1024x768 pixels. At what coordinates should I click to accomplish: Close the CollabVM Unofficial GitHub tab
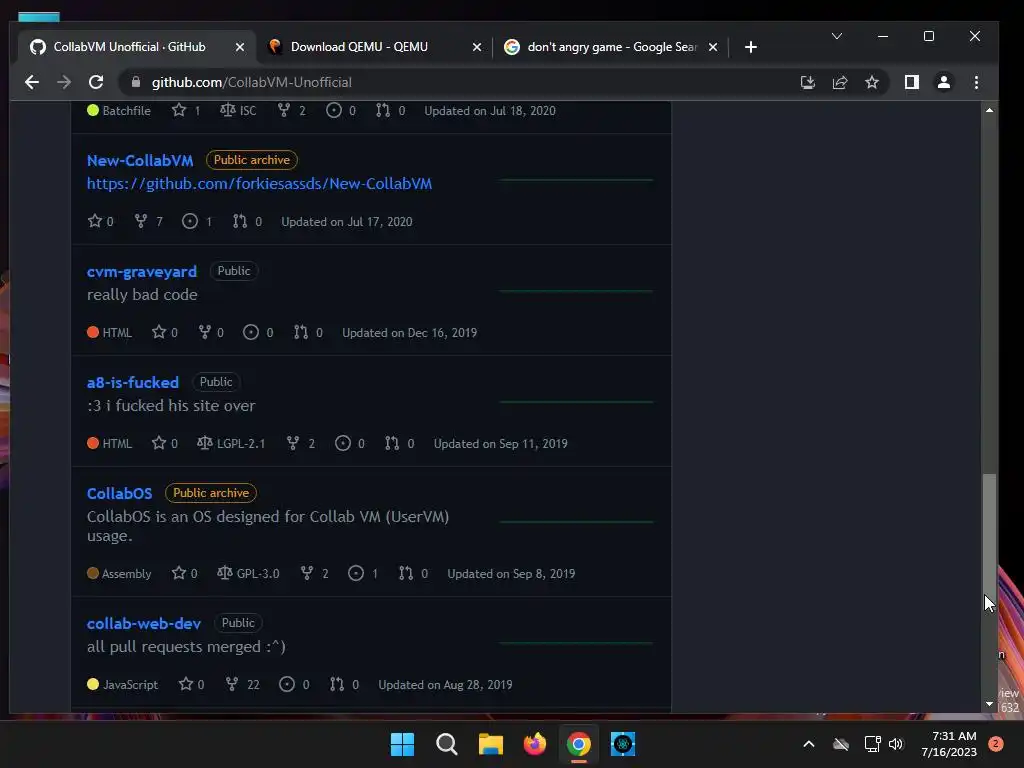240,47
